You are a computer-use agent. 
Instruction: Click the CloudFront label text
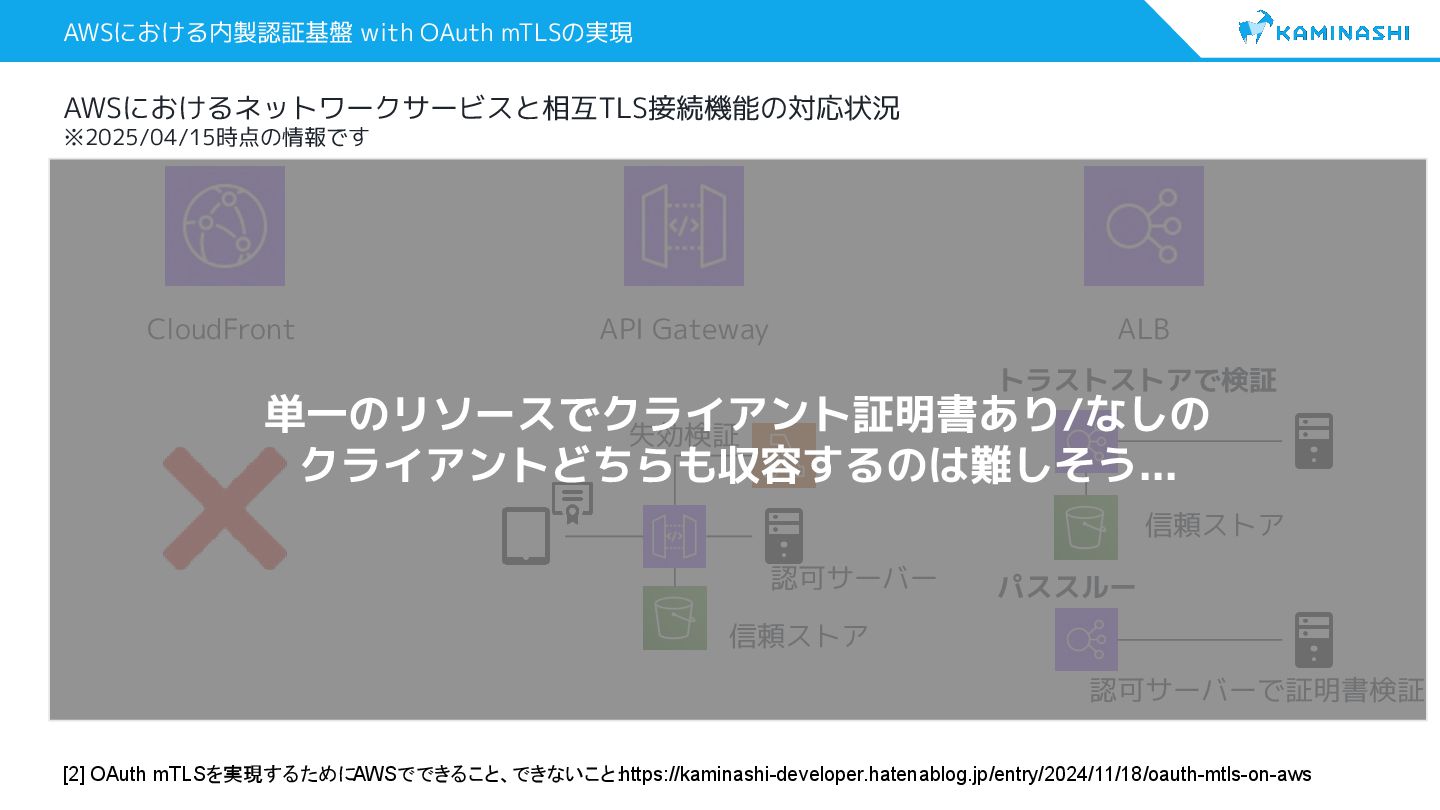coord(221,329)
